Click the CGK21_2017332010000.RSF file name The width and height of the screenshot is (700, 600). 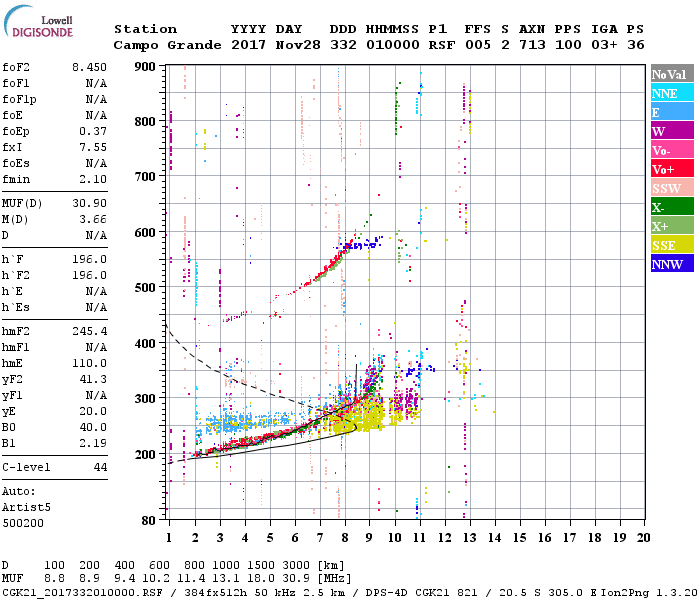coord(82,593)
